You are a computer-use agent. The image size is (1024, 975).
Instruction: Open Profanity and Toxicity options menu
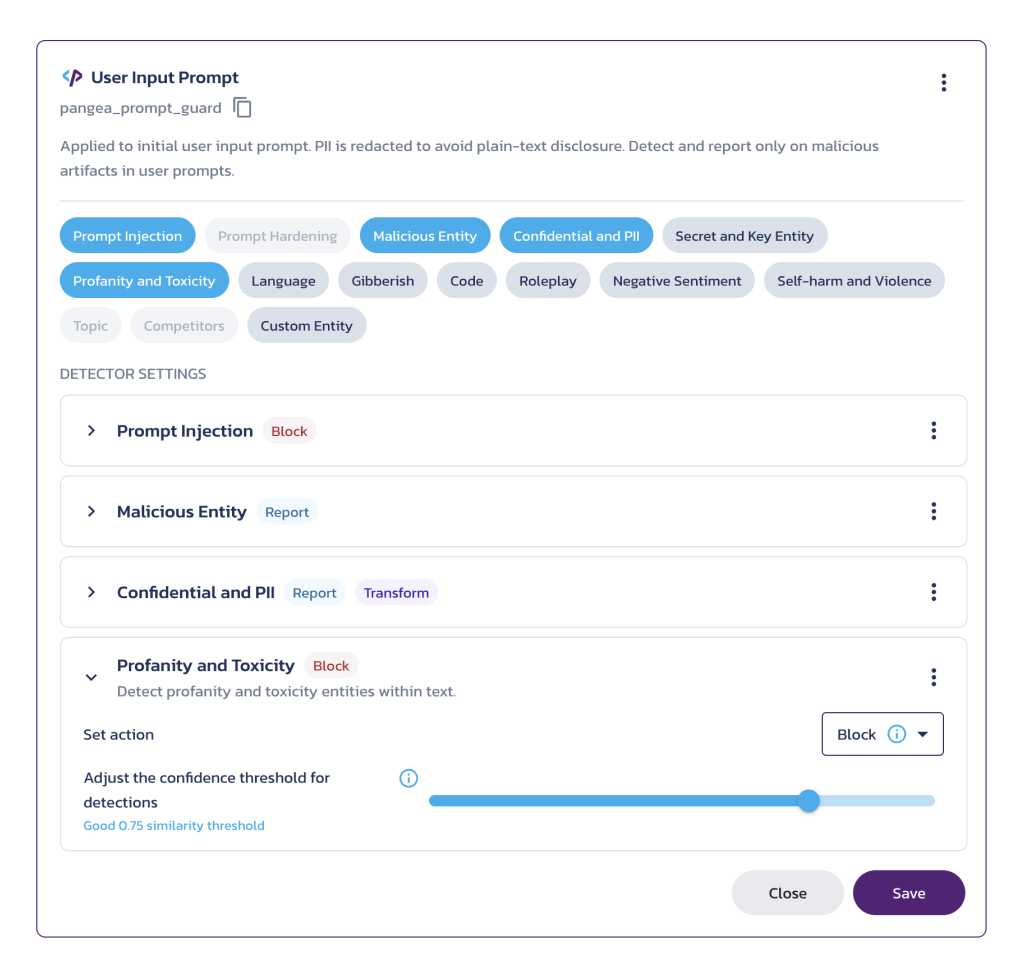coord(933,677)
